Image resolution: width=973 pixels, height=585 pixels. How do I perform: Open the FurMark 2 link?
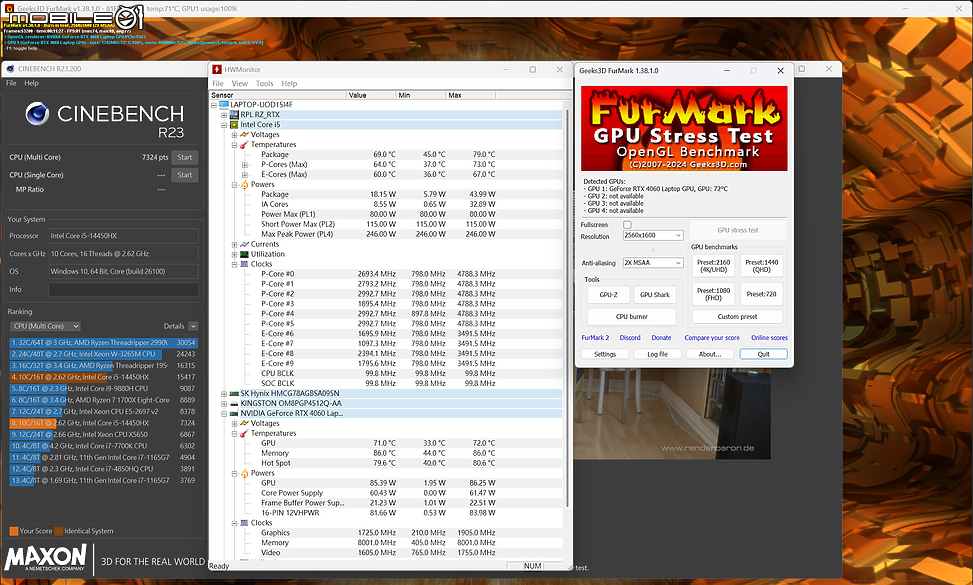[x=595, y=338]
